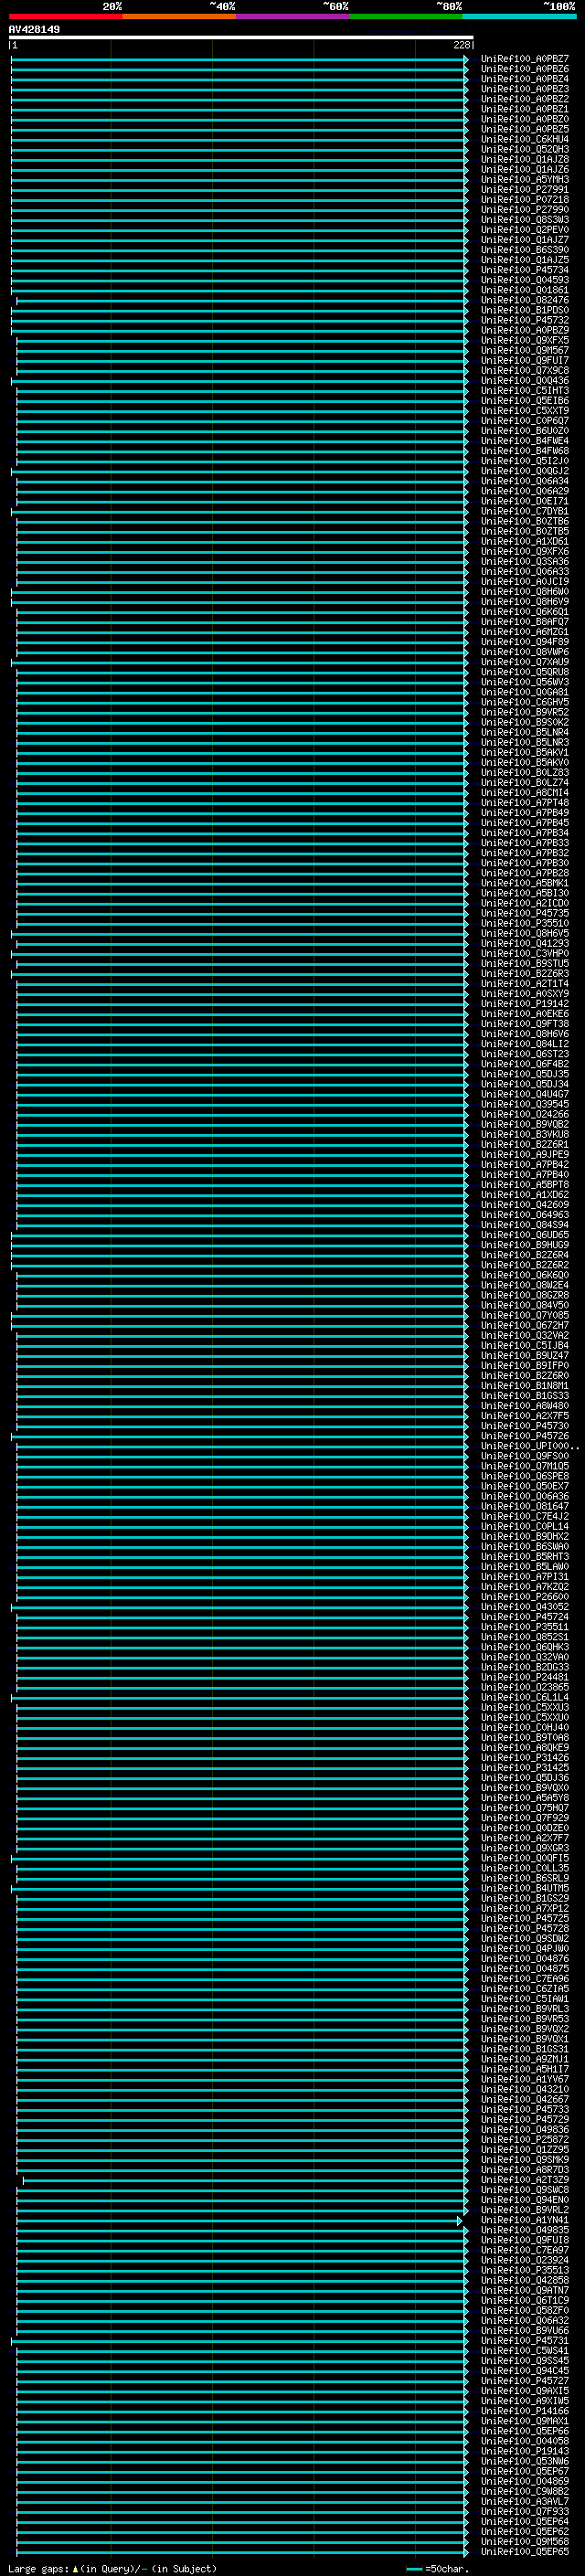Select hit label UniRef100_C7E4J2
The height and width of the screenshot is (2576, 585).
tap(525, 1515)
